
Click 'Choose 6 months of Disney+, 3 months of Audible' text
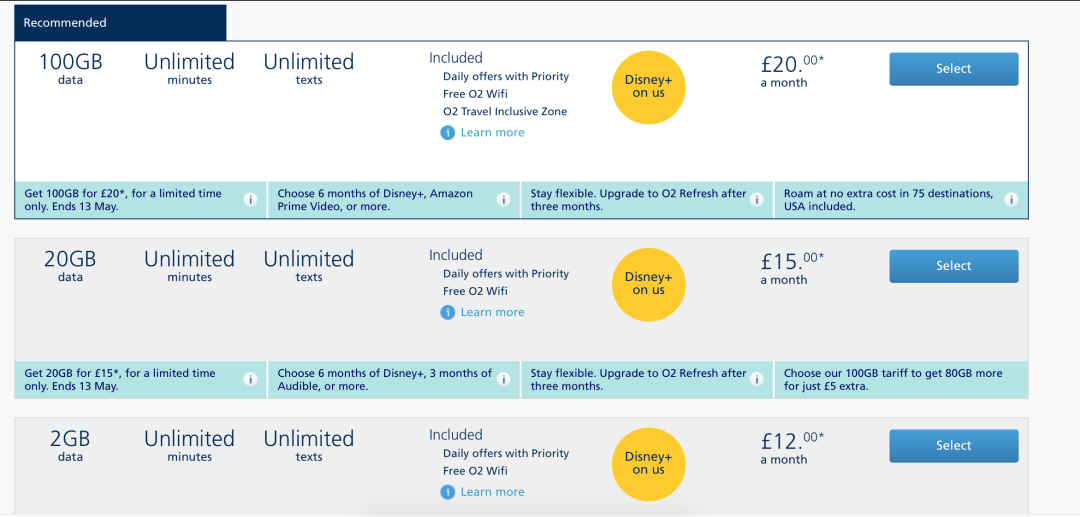coord(385,379)
